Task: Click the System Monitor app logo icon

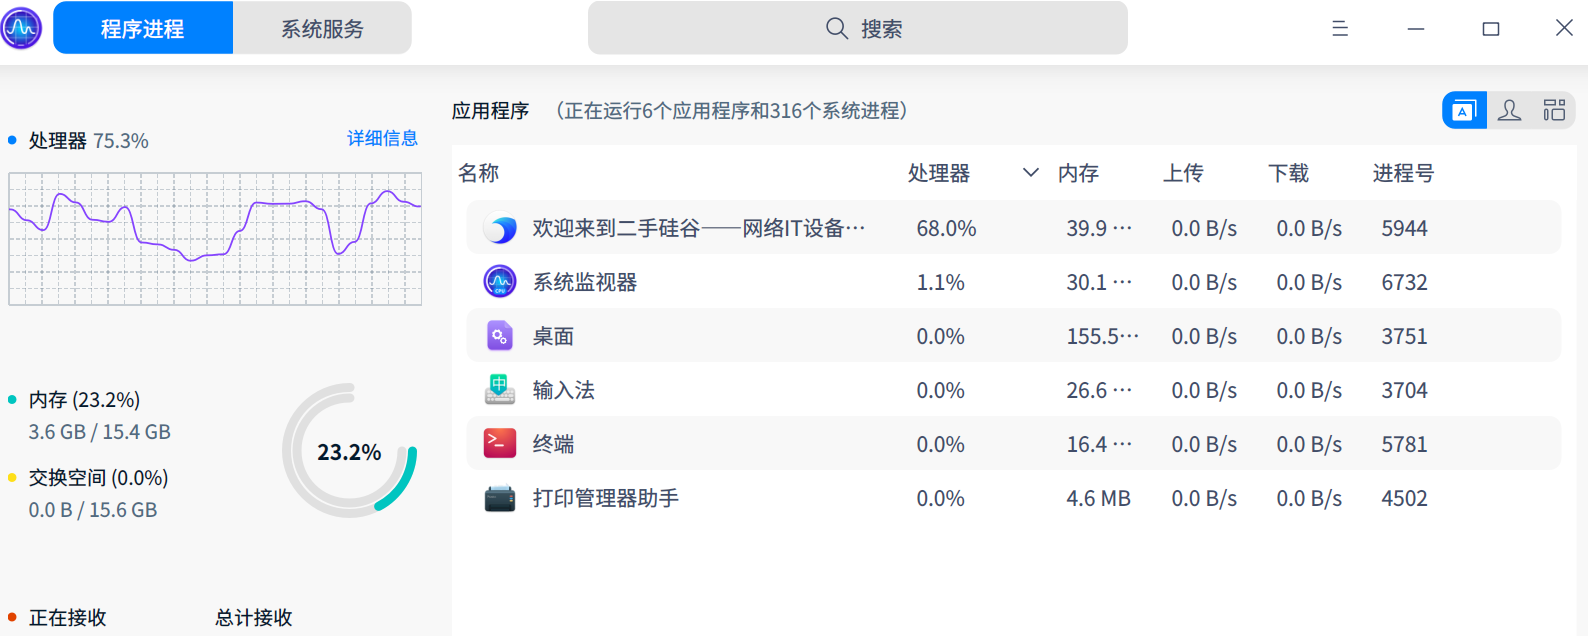Action: tap(22, 28)
